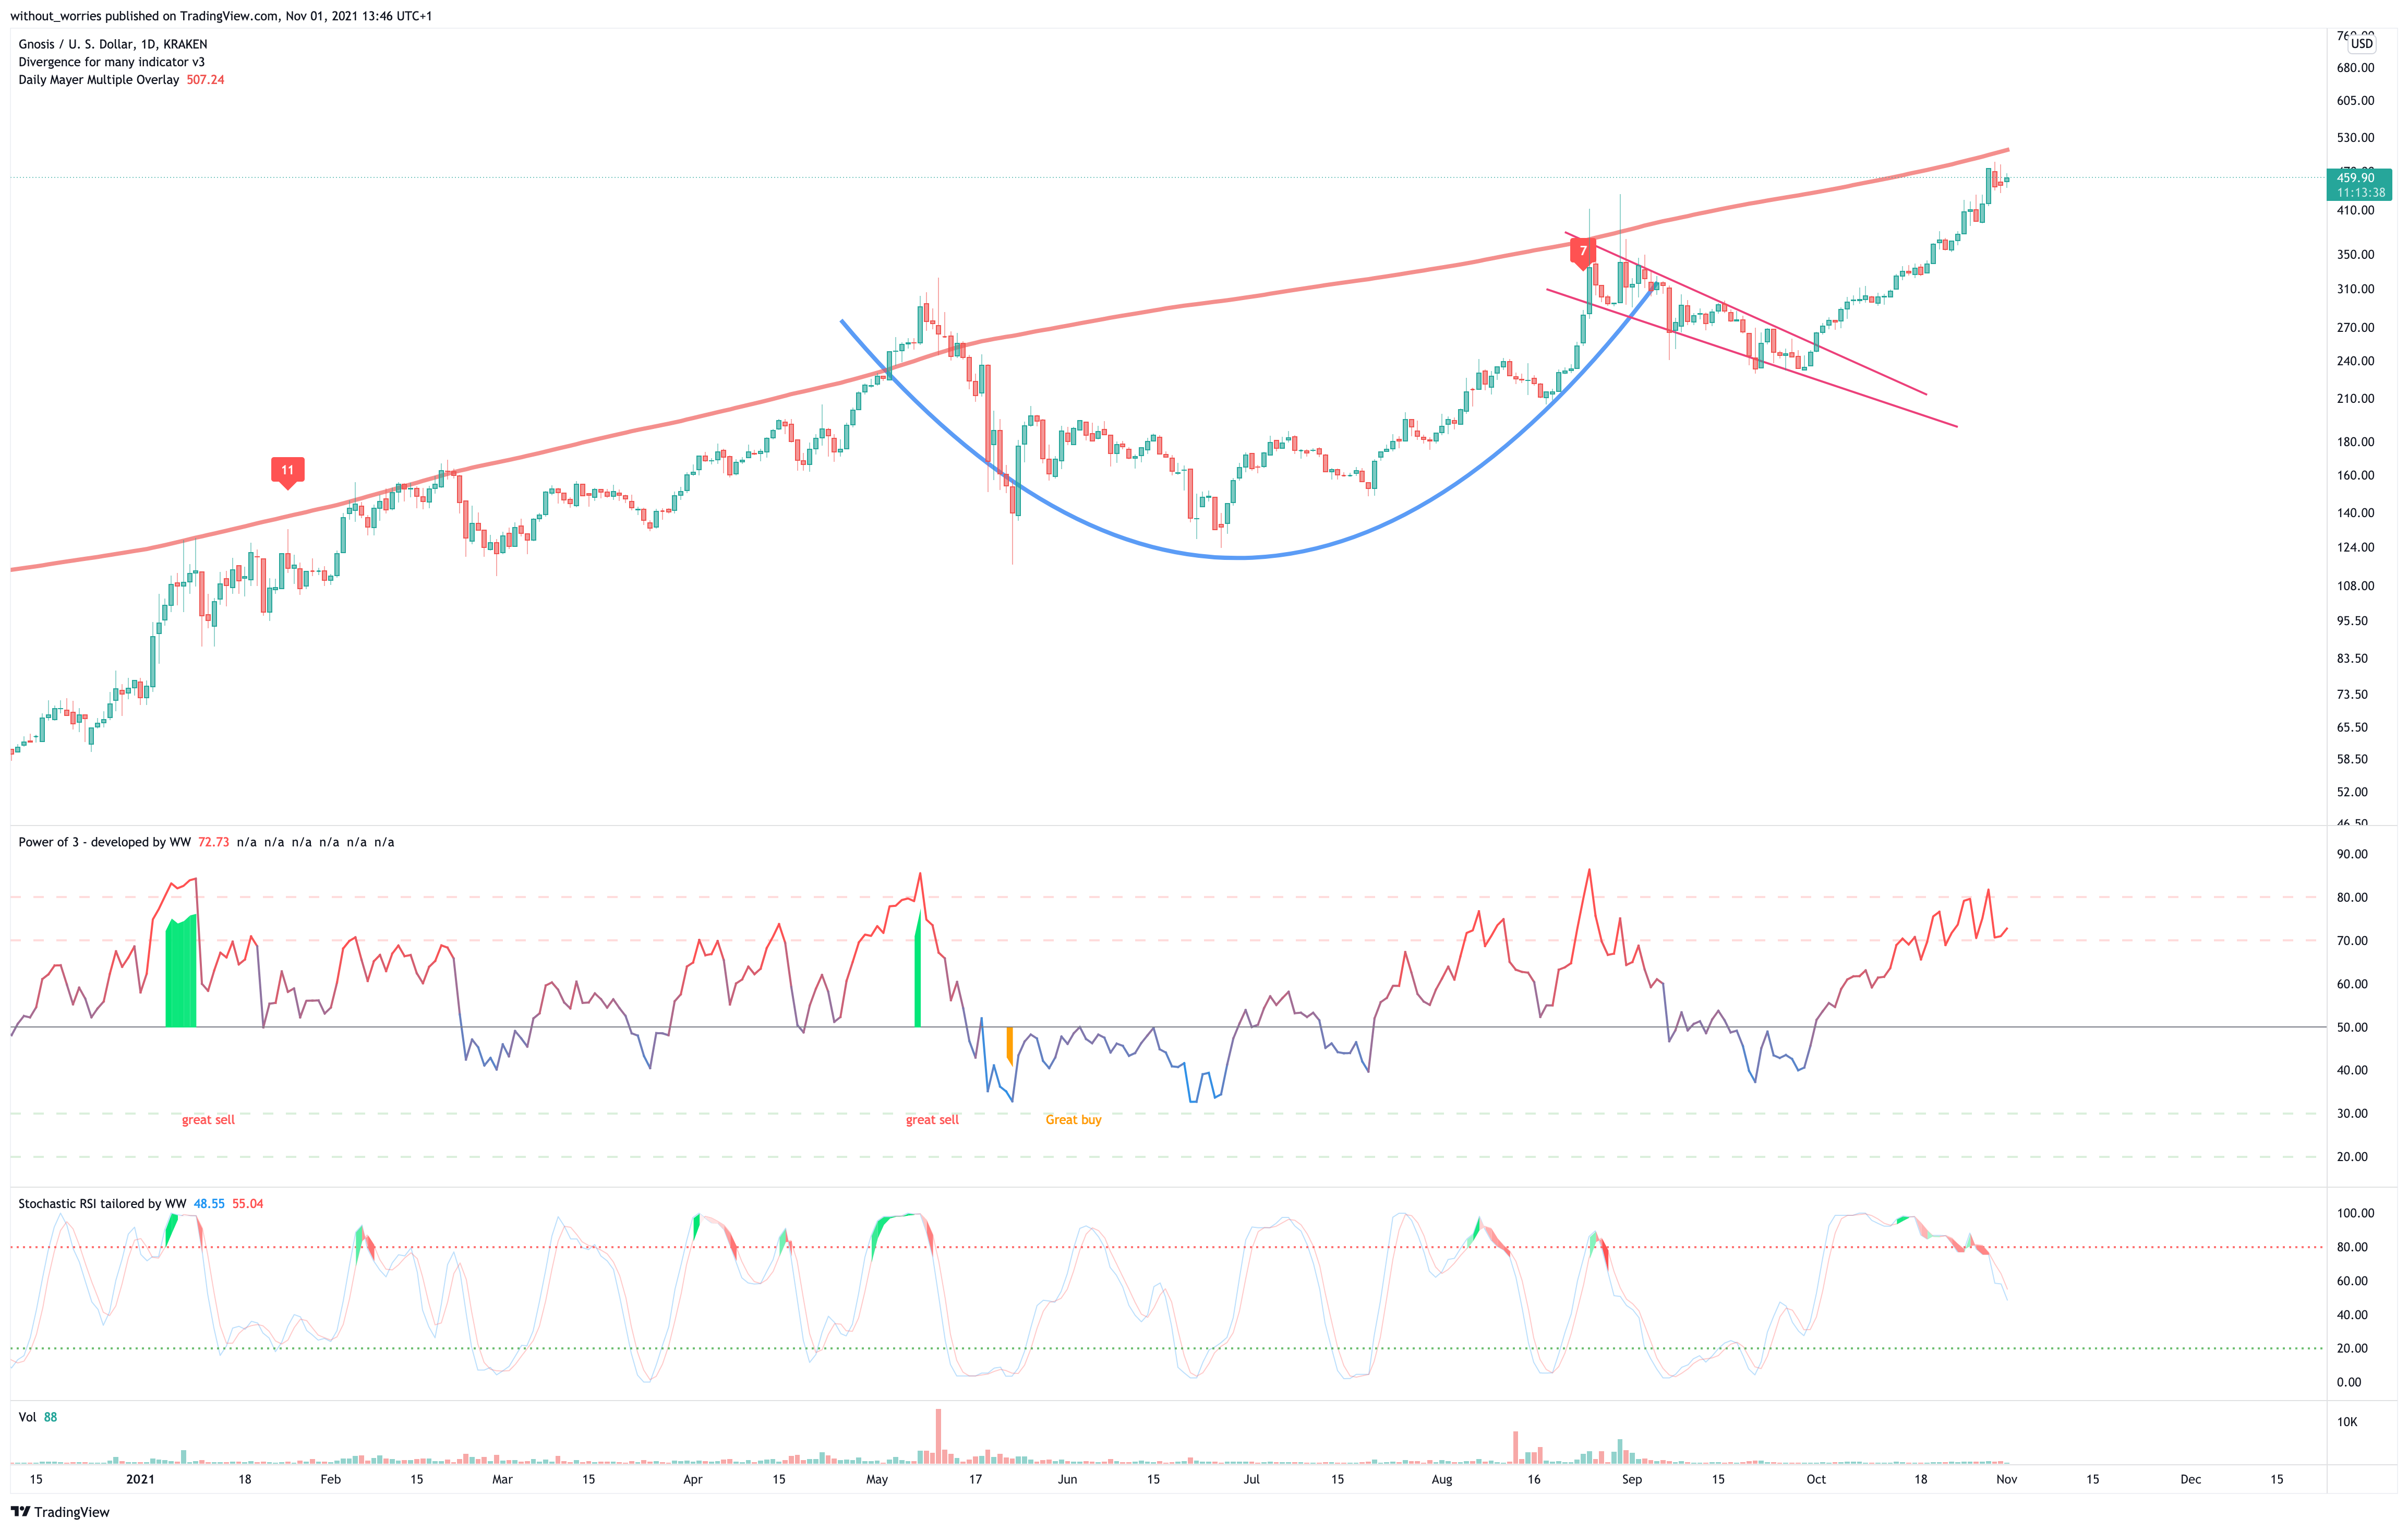Click the countdown timer 11:13:38

[x=2360, y=192]
